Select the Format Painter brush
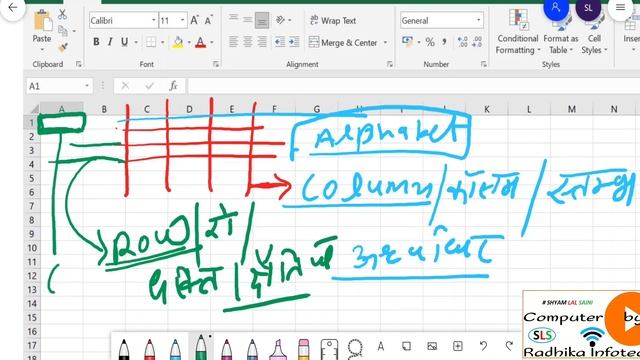 click(62, 47)
